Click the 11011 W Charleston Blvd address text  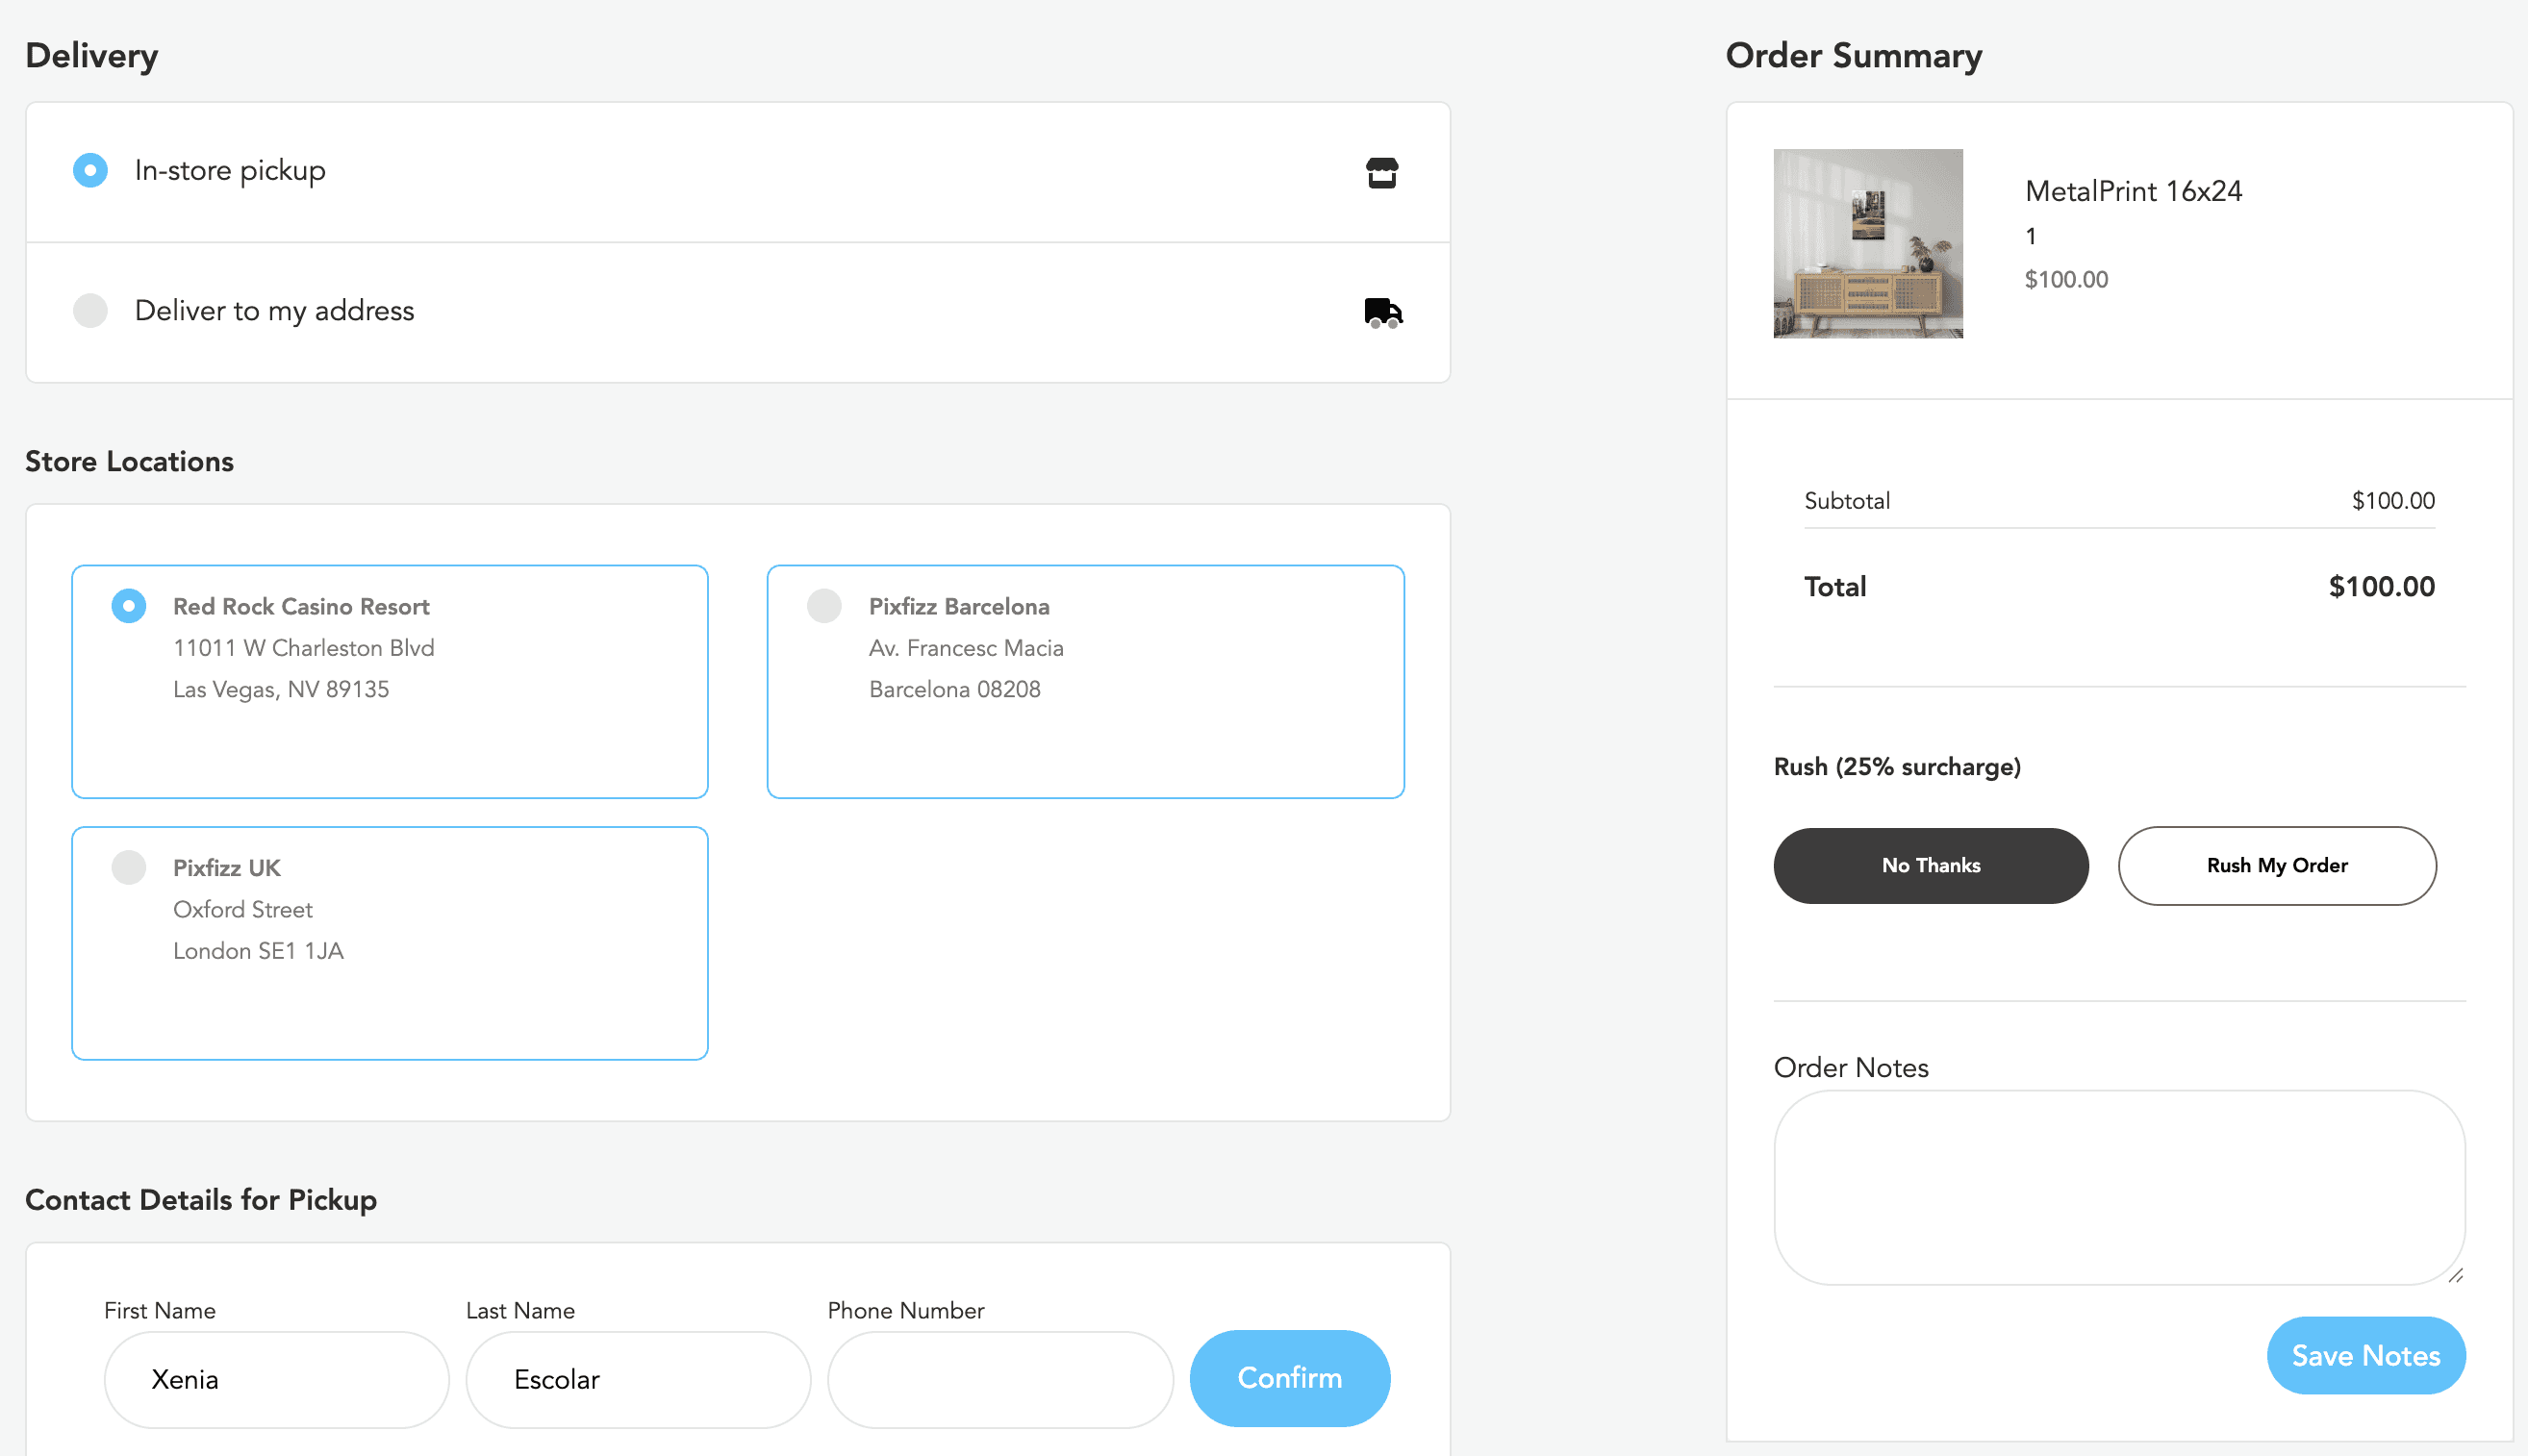click(x=304, y=648)
